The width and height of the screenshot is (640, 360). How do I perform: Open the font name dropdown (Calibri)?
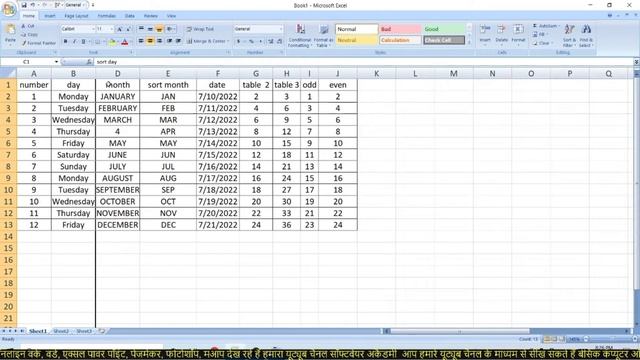93,29
